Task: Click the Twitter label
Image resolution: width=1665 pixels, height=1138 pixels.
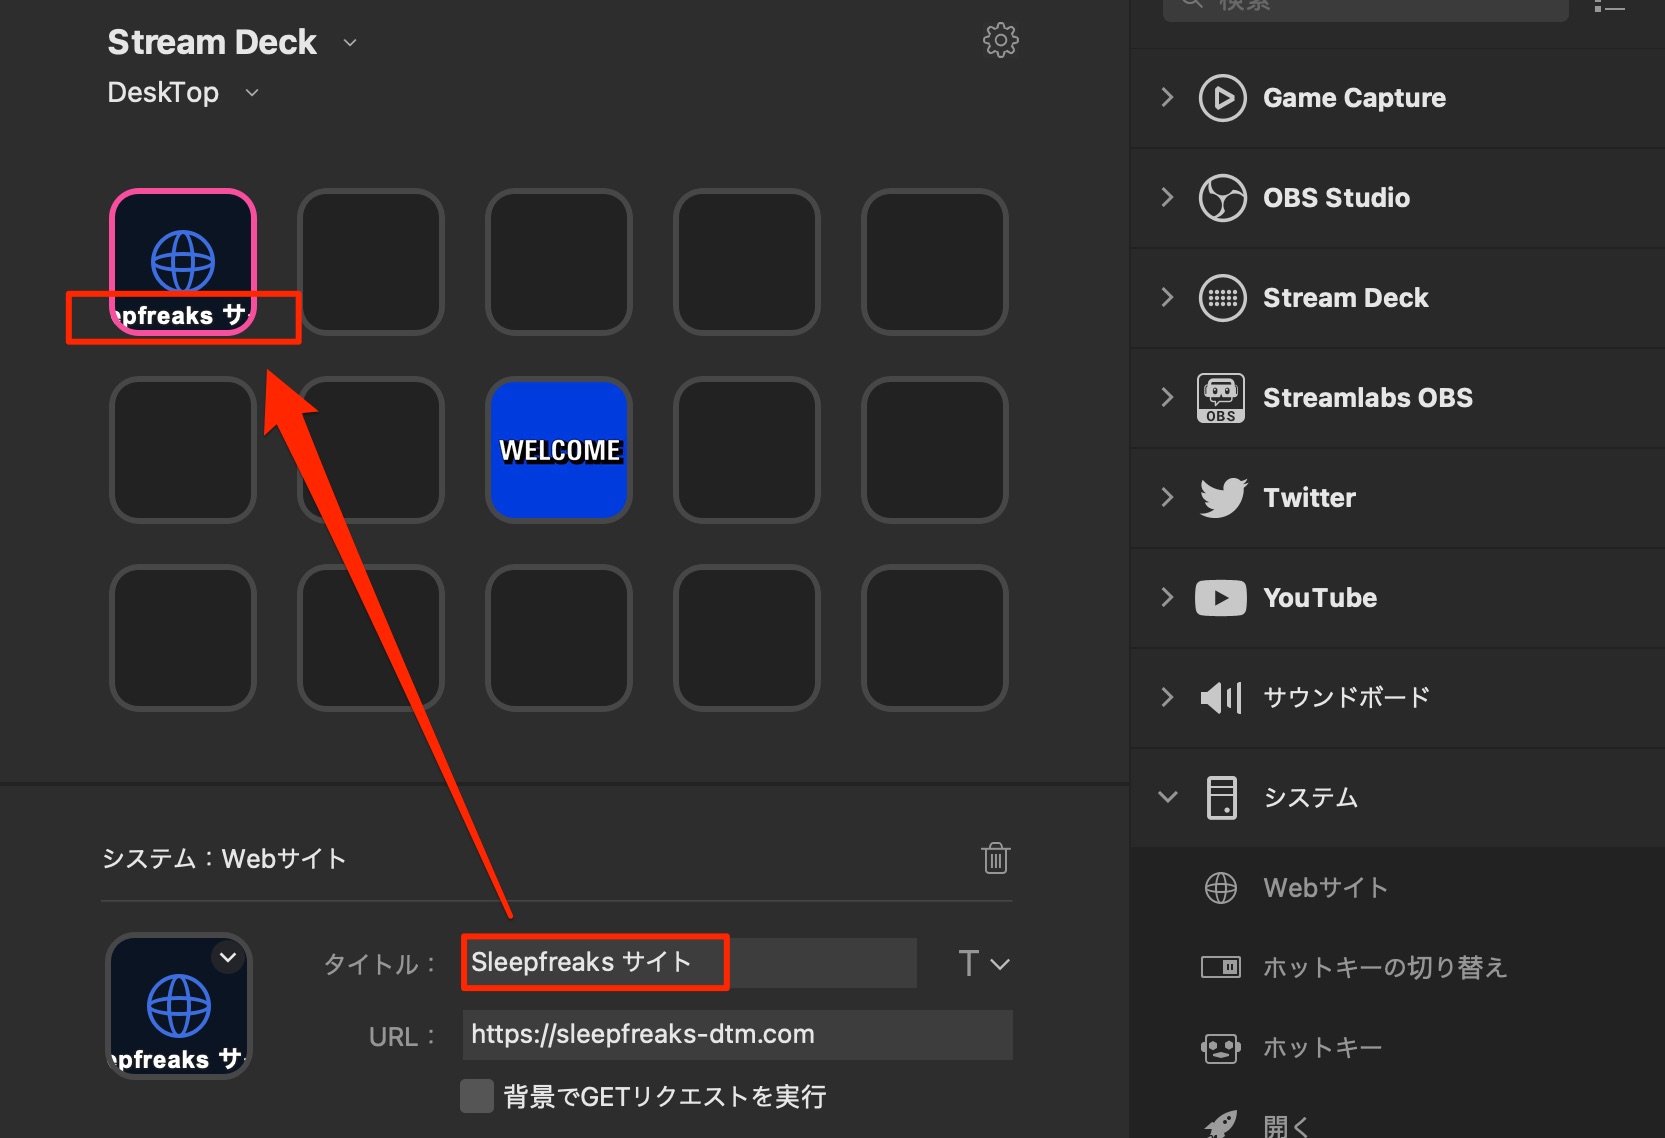Action: pyautogui.click(x=1309, y=498)
